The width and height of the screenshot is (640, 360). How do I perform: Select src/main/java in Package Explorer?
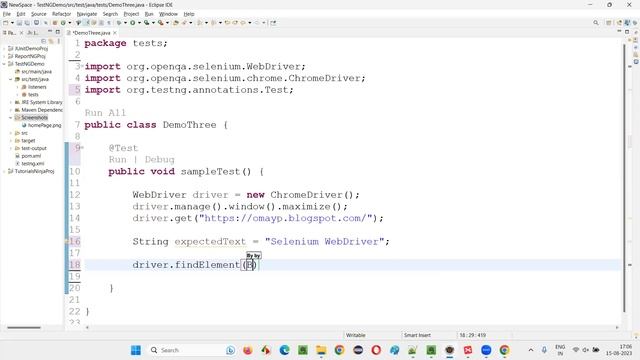(36, 71)
